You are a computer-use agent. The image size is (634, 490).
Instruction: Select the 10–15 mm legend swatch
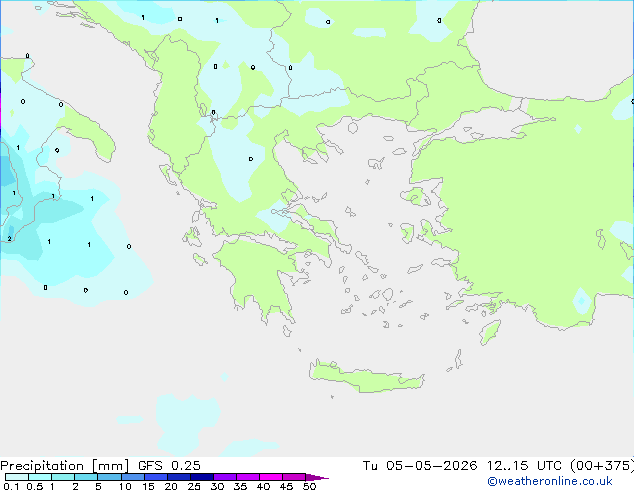click(132, 477)
